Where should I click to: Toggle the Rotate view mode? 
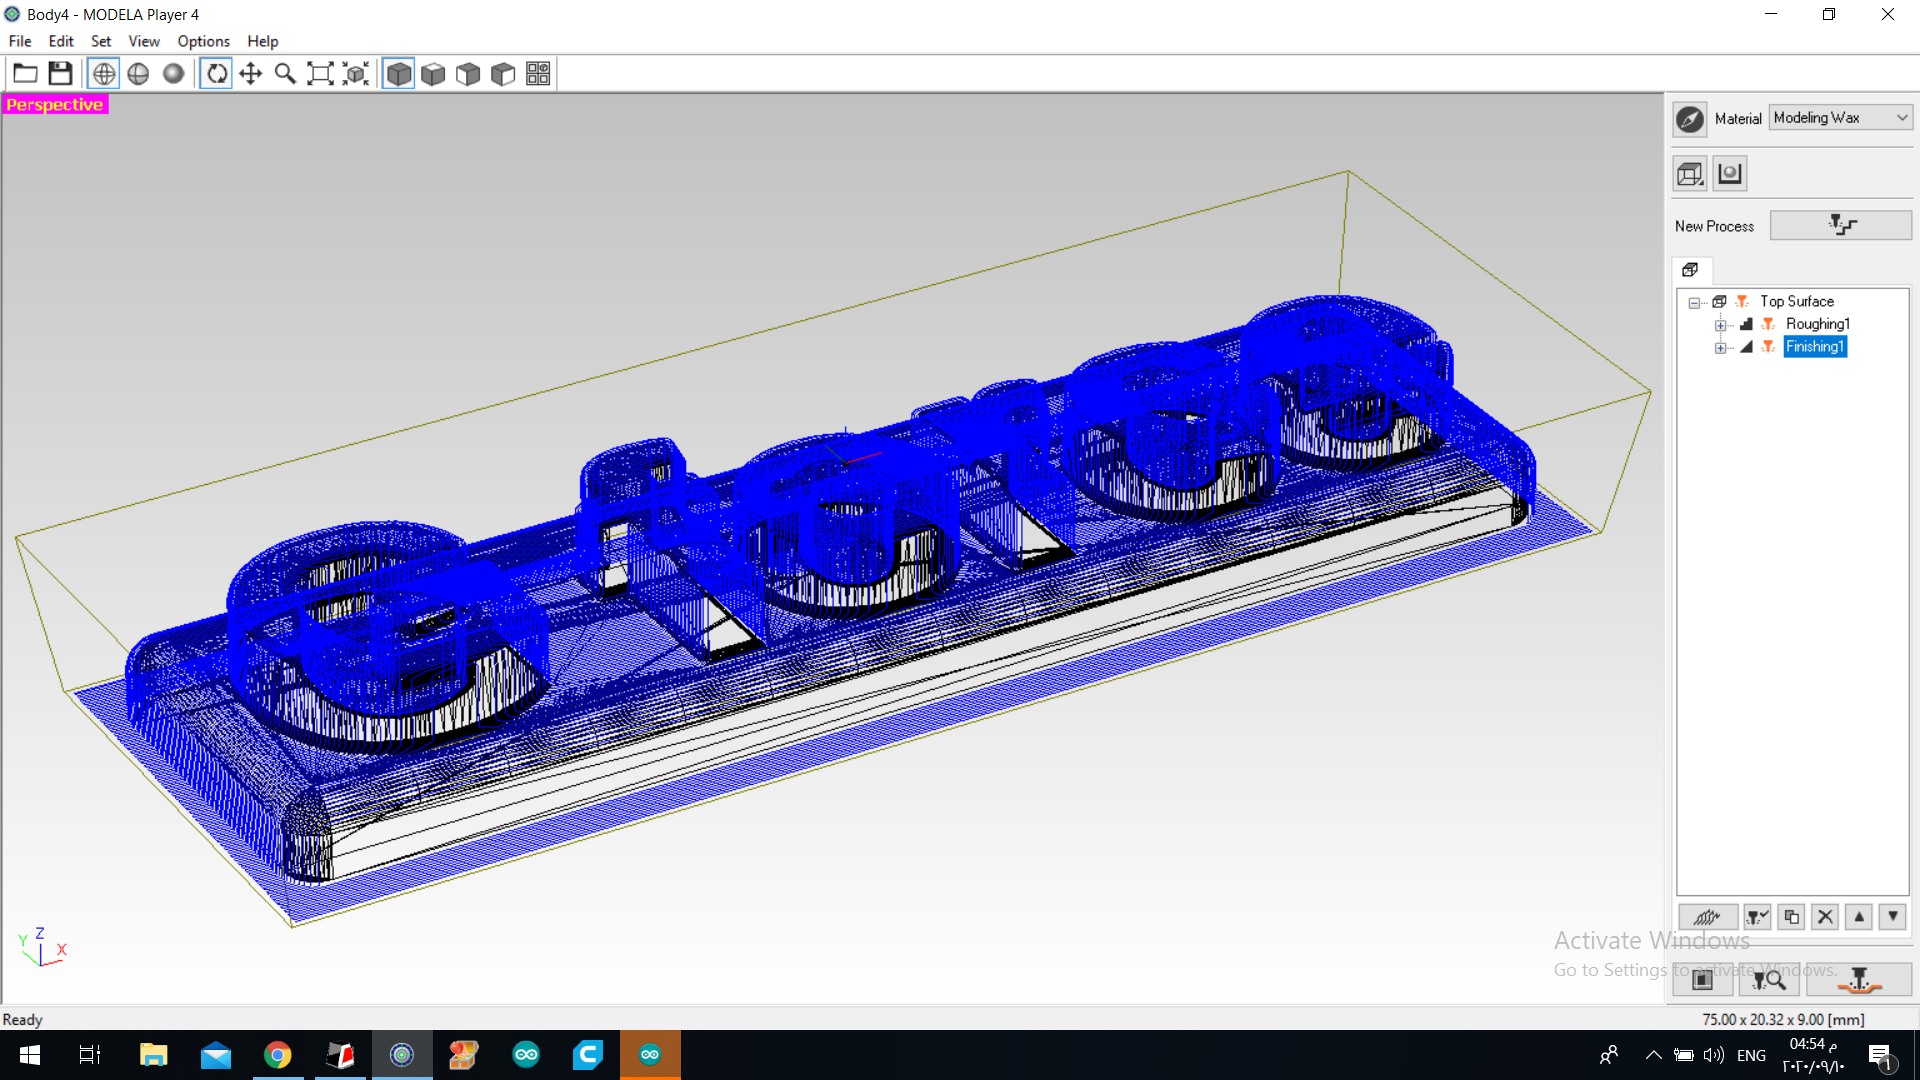(x=216, y=74)
